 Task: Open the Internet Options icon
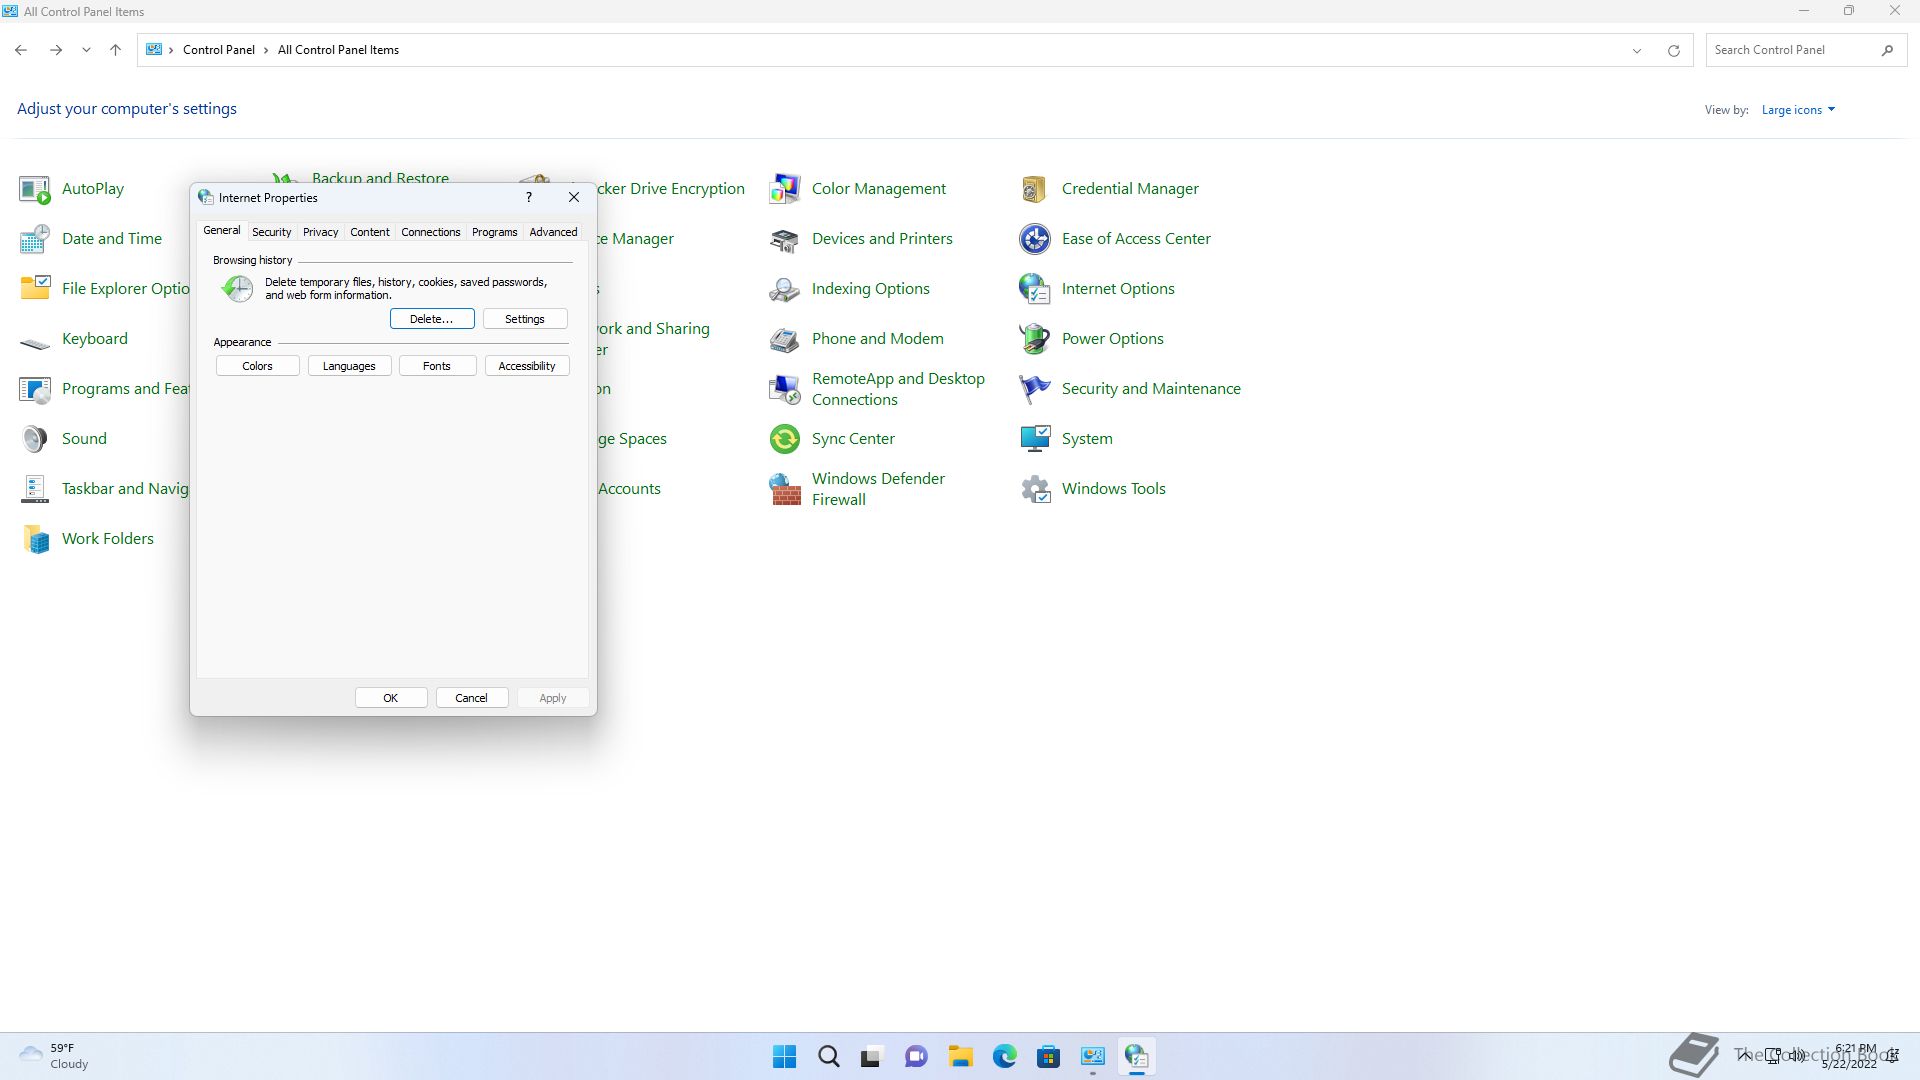point(1035,289)
